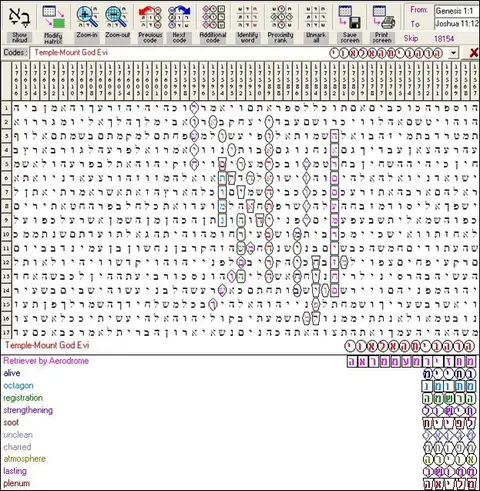Go to Previous code
The image size is (480, 491).
pyautogui.click(x=150, y=17)
